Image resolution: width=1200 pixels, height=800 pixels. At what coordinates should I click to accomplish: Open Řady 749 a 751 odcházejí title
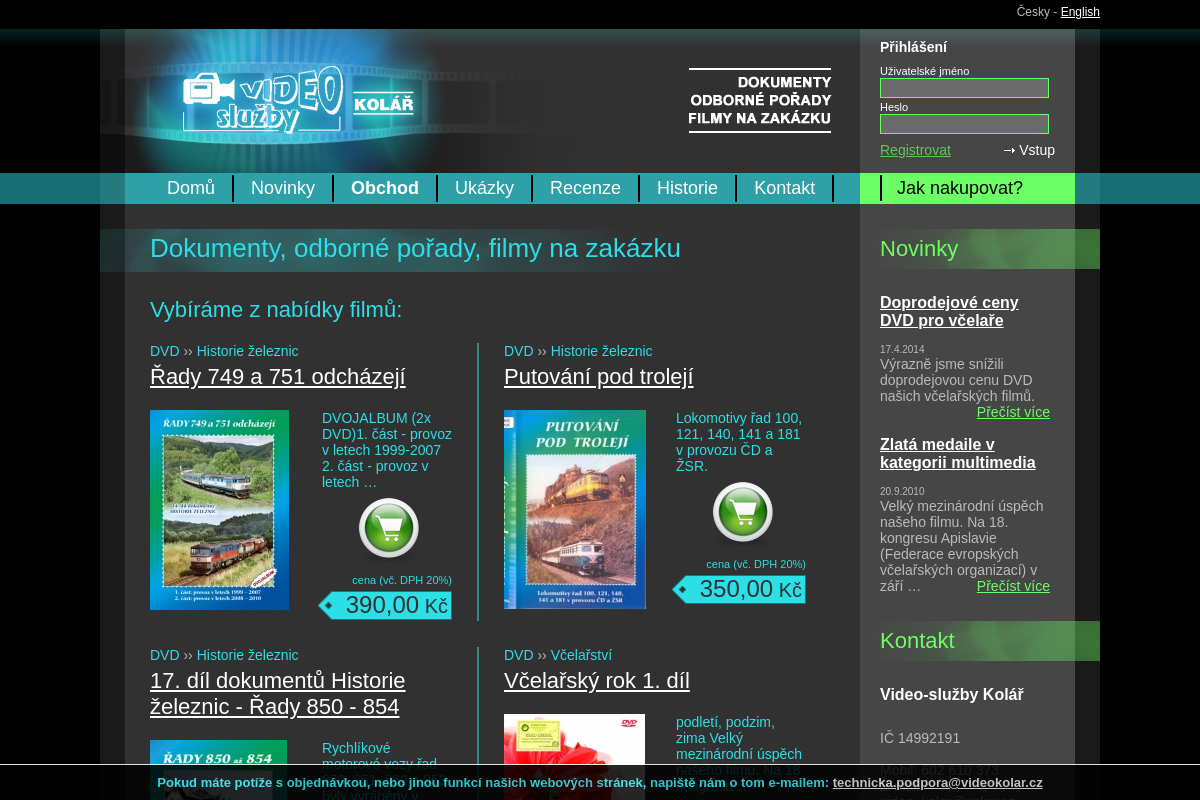(x=278, y=377)
